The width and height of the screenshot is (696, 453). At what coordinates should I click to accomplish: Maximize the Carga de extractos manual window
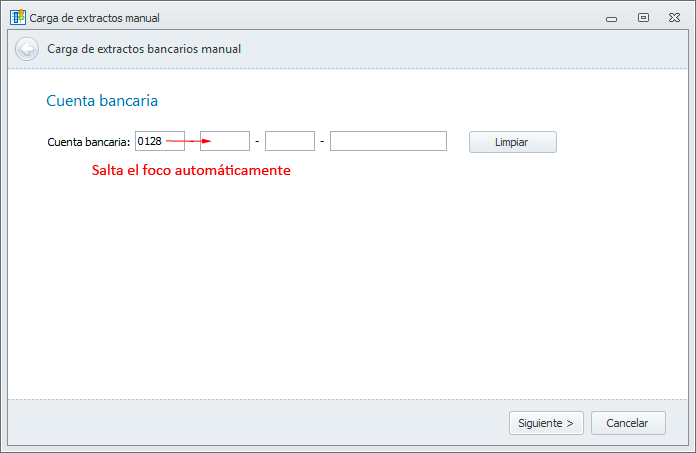pyautogui.click(x=643, y=17)
